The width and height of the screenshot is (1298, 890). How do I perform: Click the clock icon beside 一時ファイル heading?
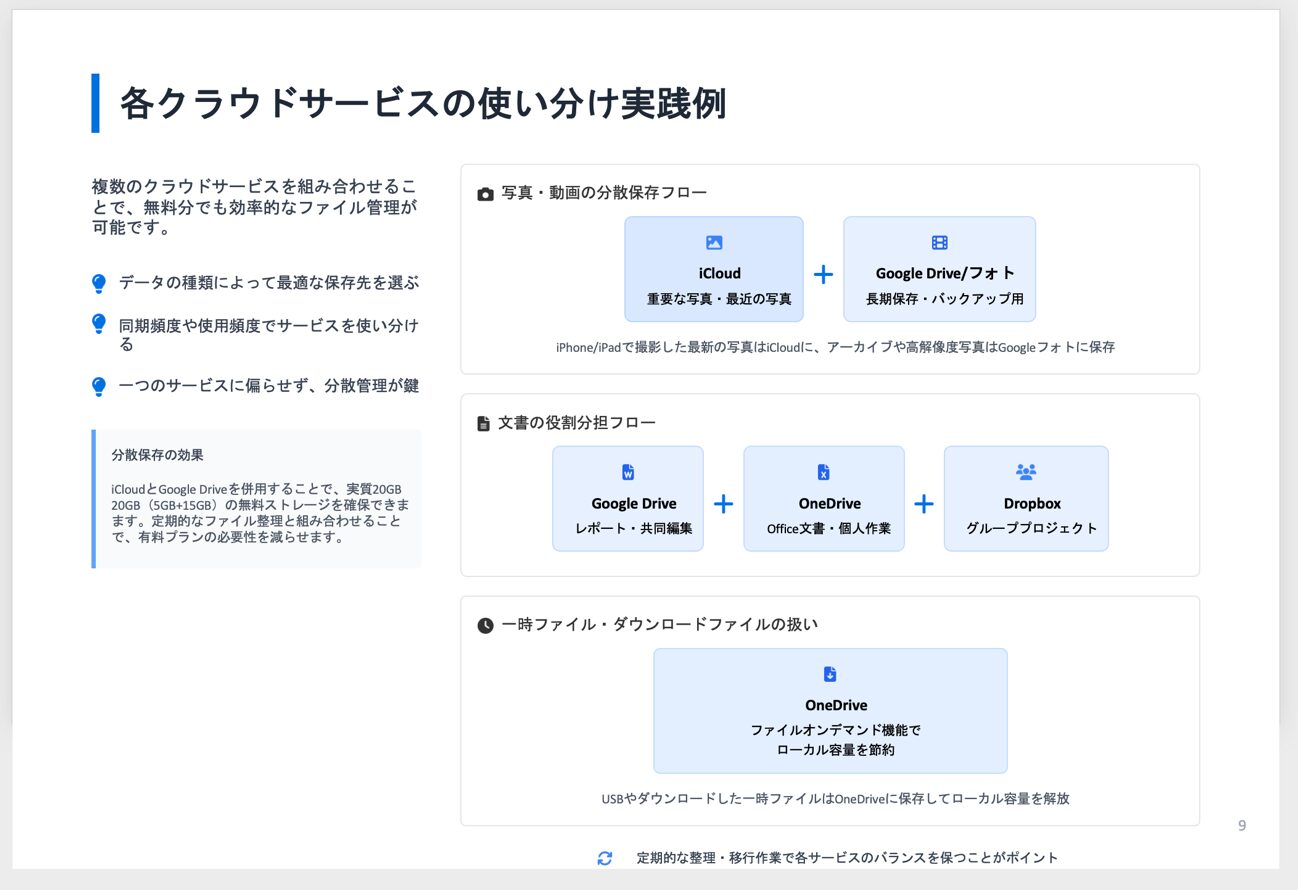[485, 626]
